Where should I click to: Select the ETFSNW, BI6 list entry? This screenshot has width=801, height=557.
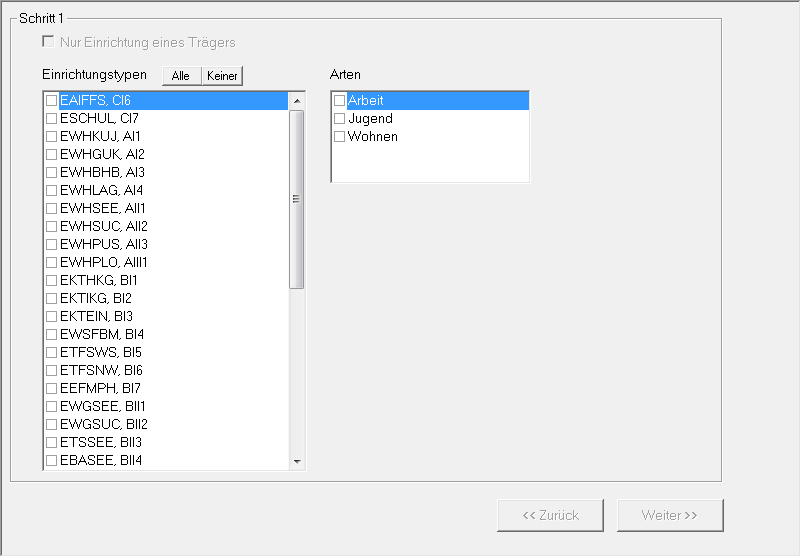pyautogui.click(x=101, y=370)
